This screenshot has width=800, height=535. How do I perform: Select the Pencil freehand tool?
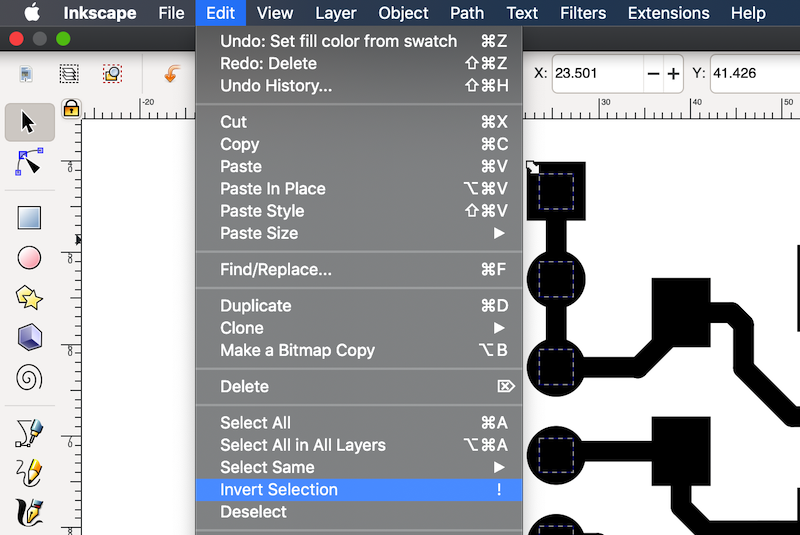pos(29,472)
